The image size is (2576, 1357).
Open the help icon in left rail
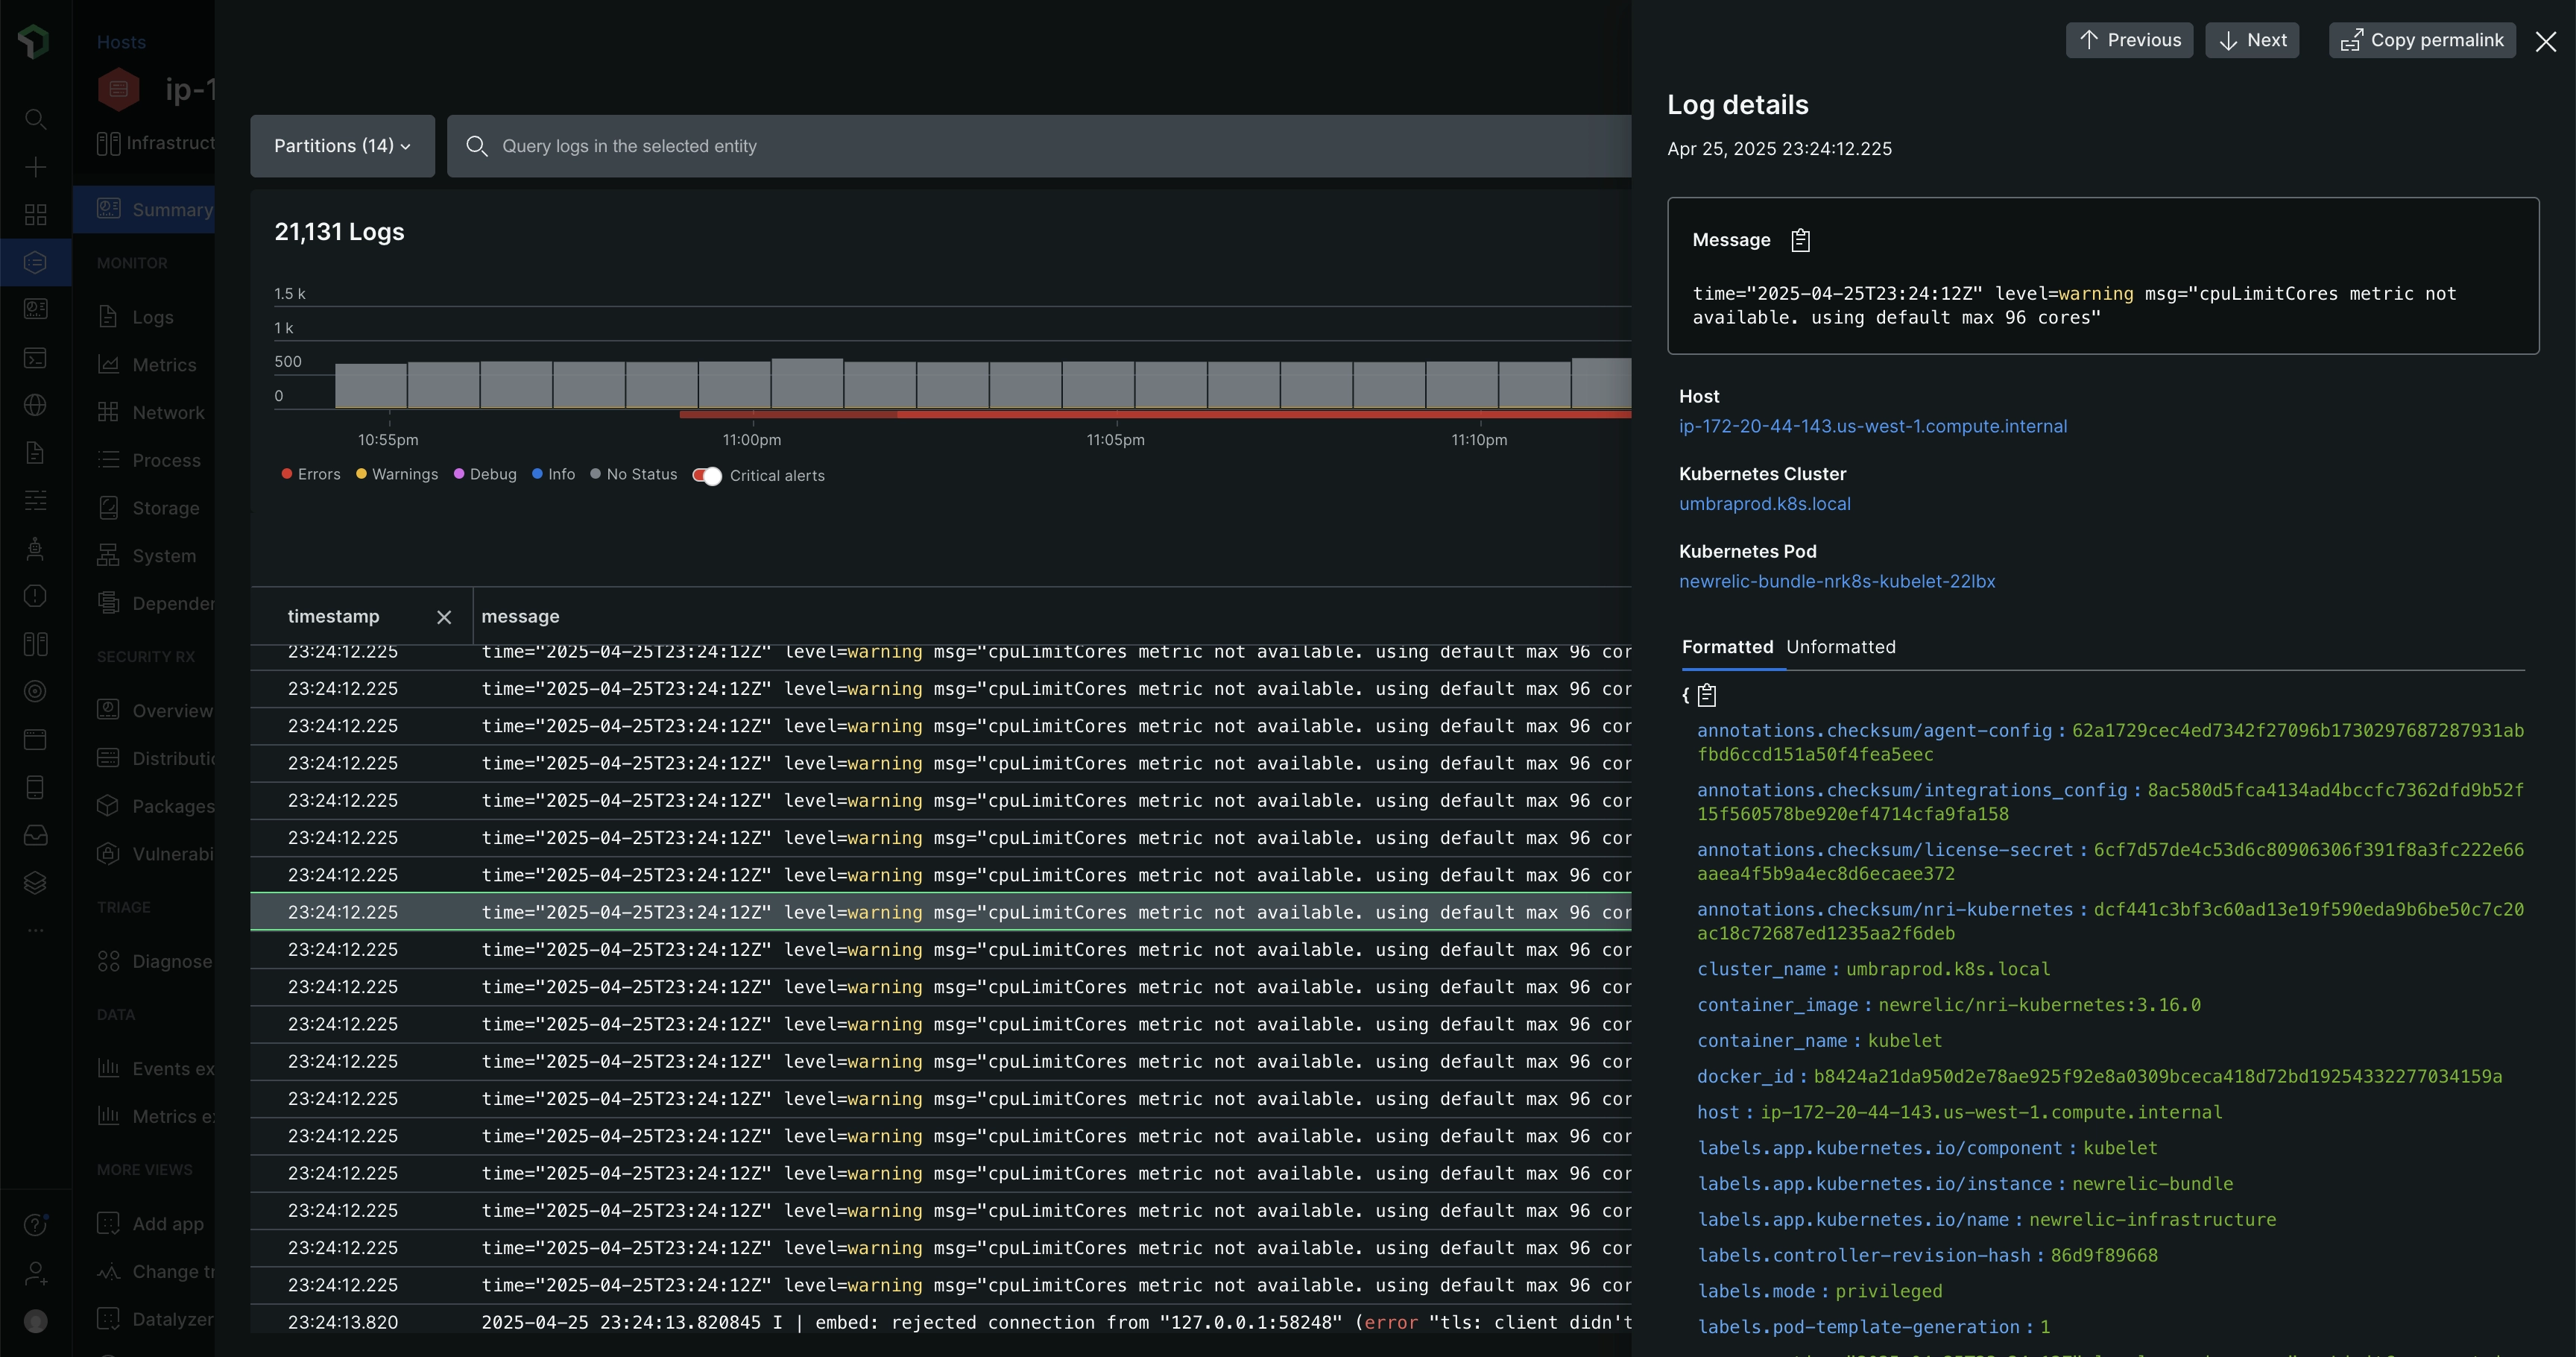pos(35,1224)
